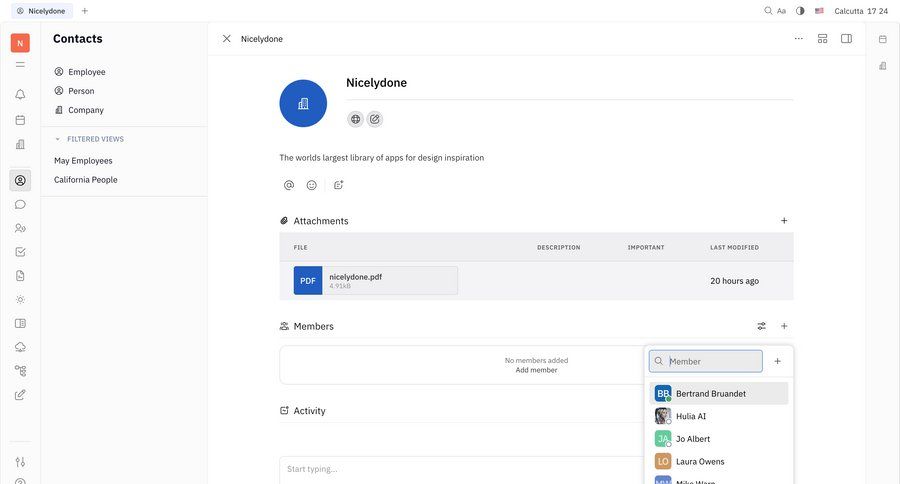Close the Nicelydone detail panel

227,38
